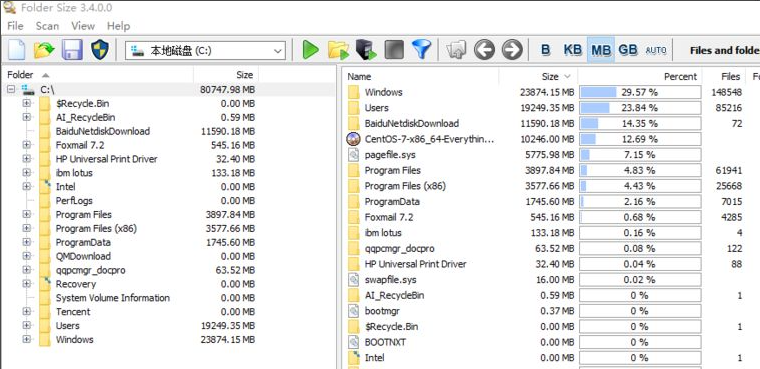Expand the Foxmail 7.2 tree node
Viewport: 760px width, 369px height.
(x=27, y=145)
